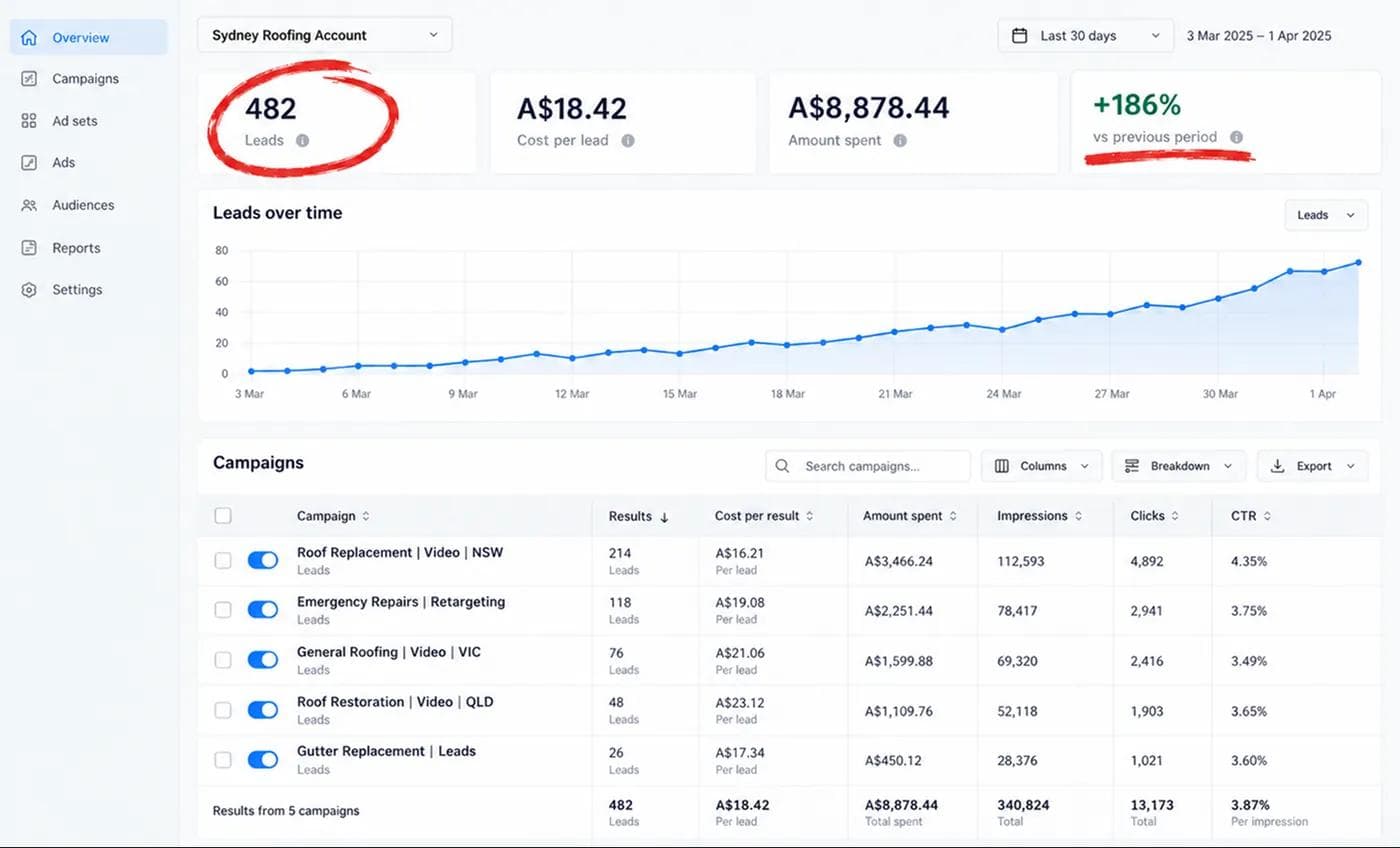Click the Campaigns sidebar icon

click(29, 79)
